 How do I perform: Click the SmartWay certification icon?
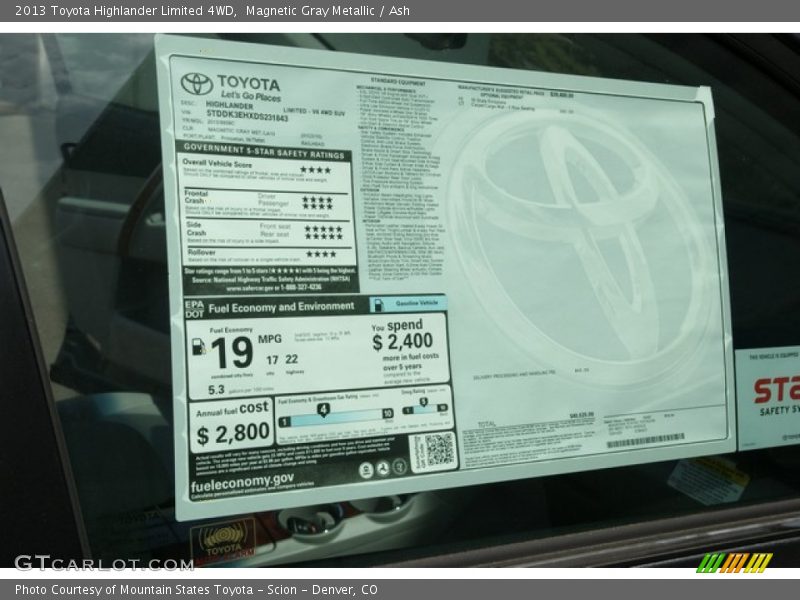coord(364,469)
